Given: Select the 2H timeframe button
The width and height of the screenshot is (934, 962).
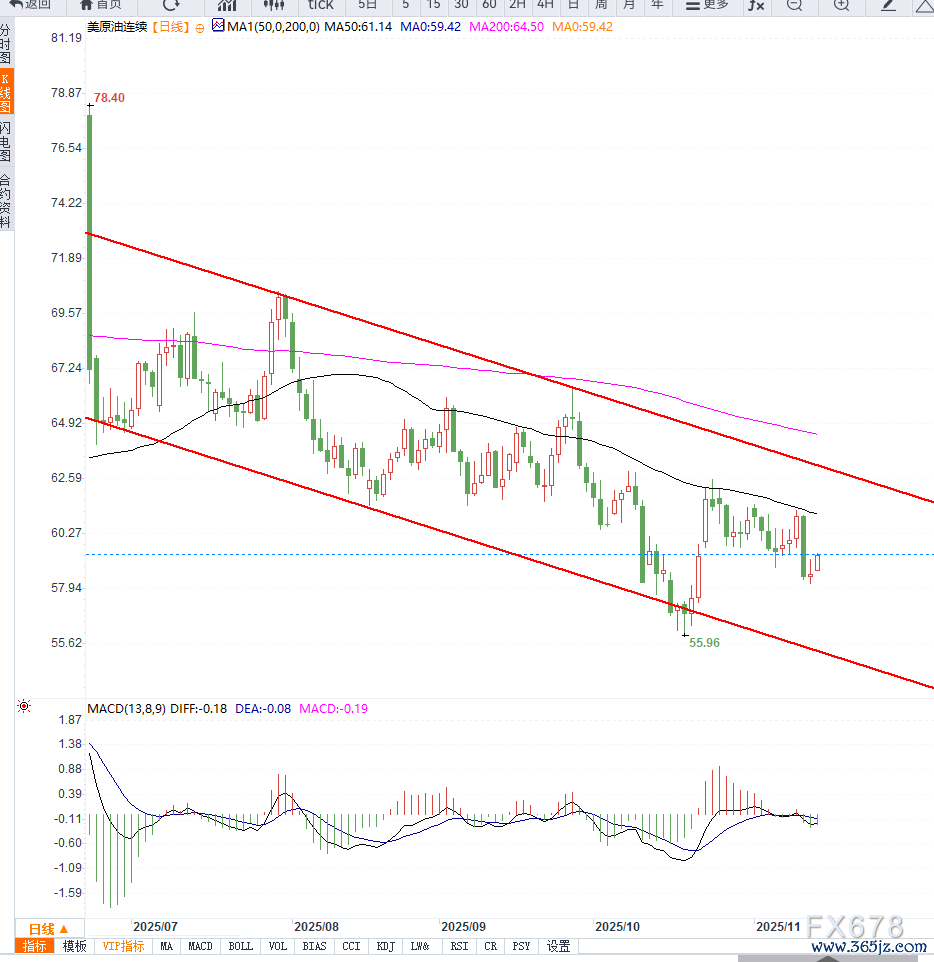Looking at the screenshot, I should [517, 5].
